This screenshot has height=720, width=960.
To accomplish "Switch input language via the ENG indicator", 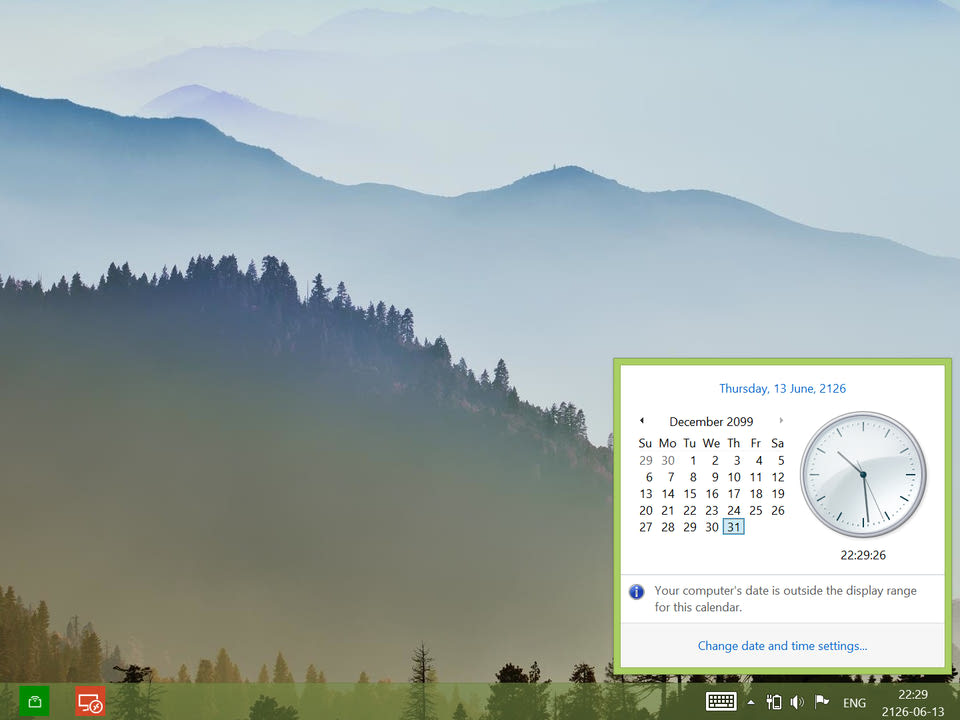I will coord(854,701).
